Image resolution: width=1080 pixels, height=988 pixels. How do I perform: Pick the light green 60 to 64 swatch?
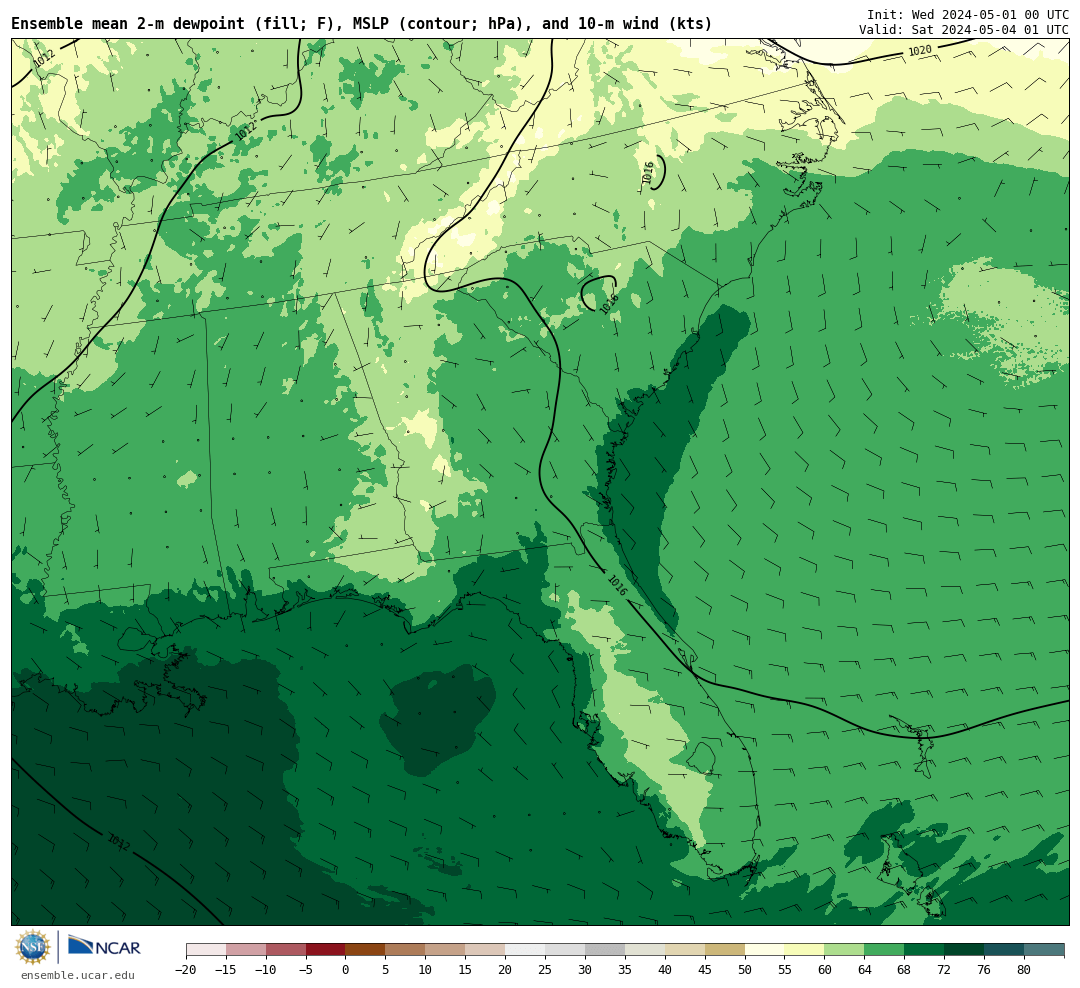(845, 950)
